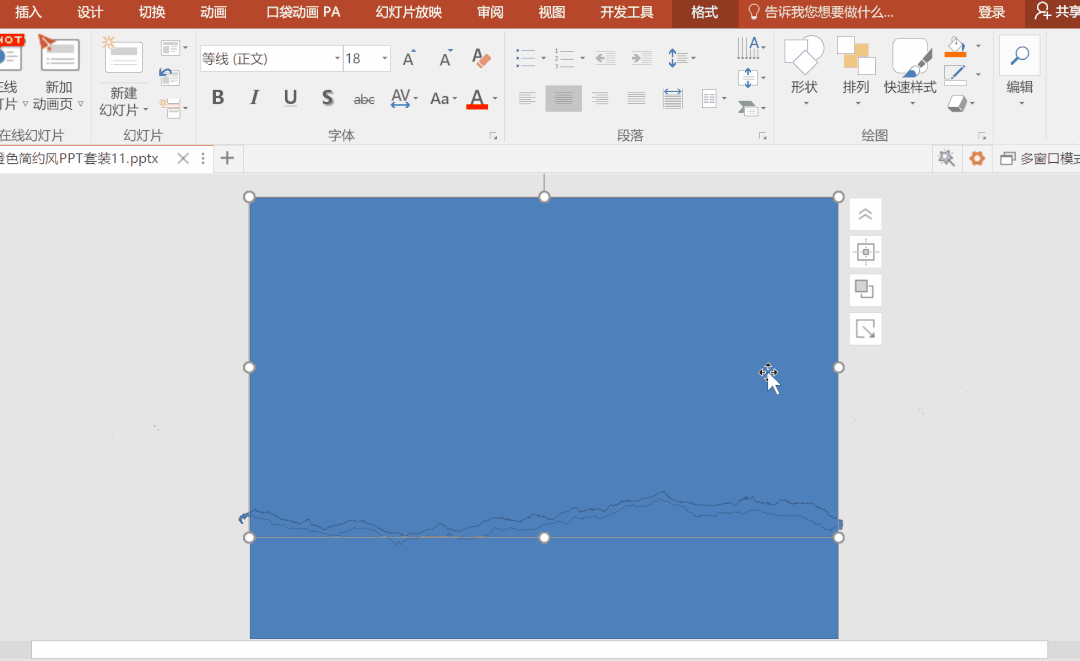Screen dimensions: 1080x661
Task: Close the pptx document tab
Action: 183,158
